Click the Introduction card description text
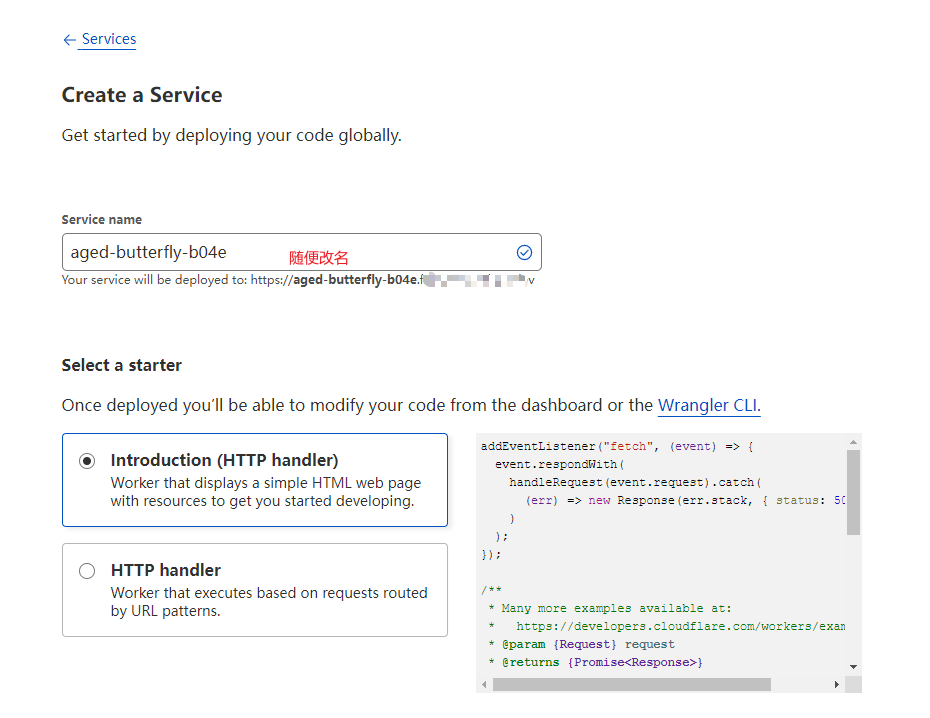This screenshot has height=718, width=930. [265, 492]
